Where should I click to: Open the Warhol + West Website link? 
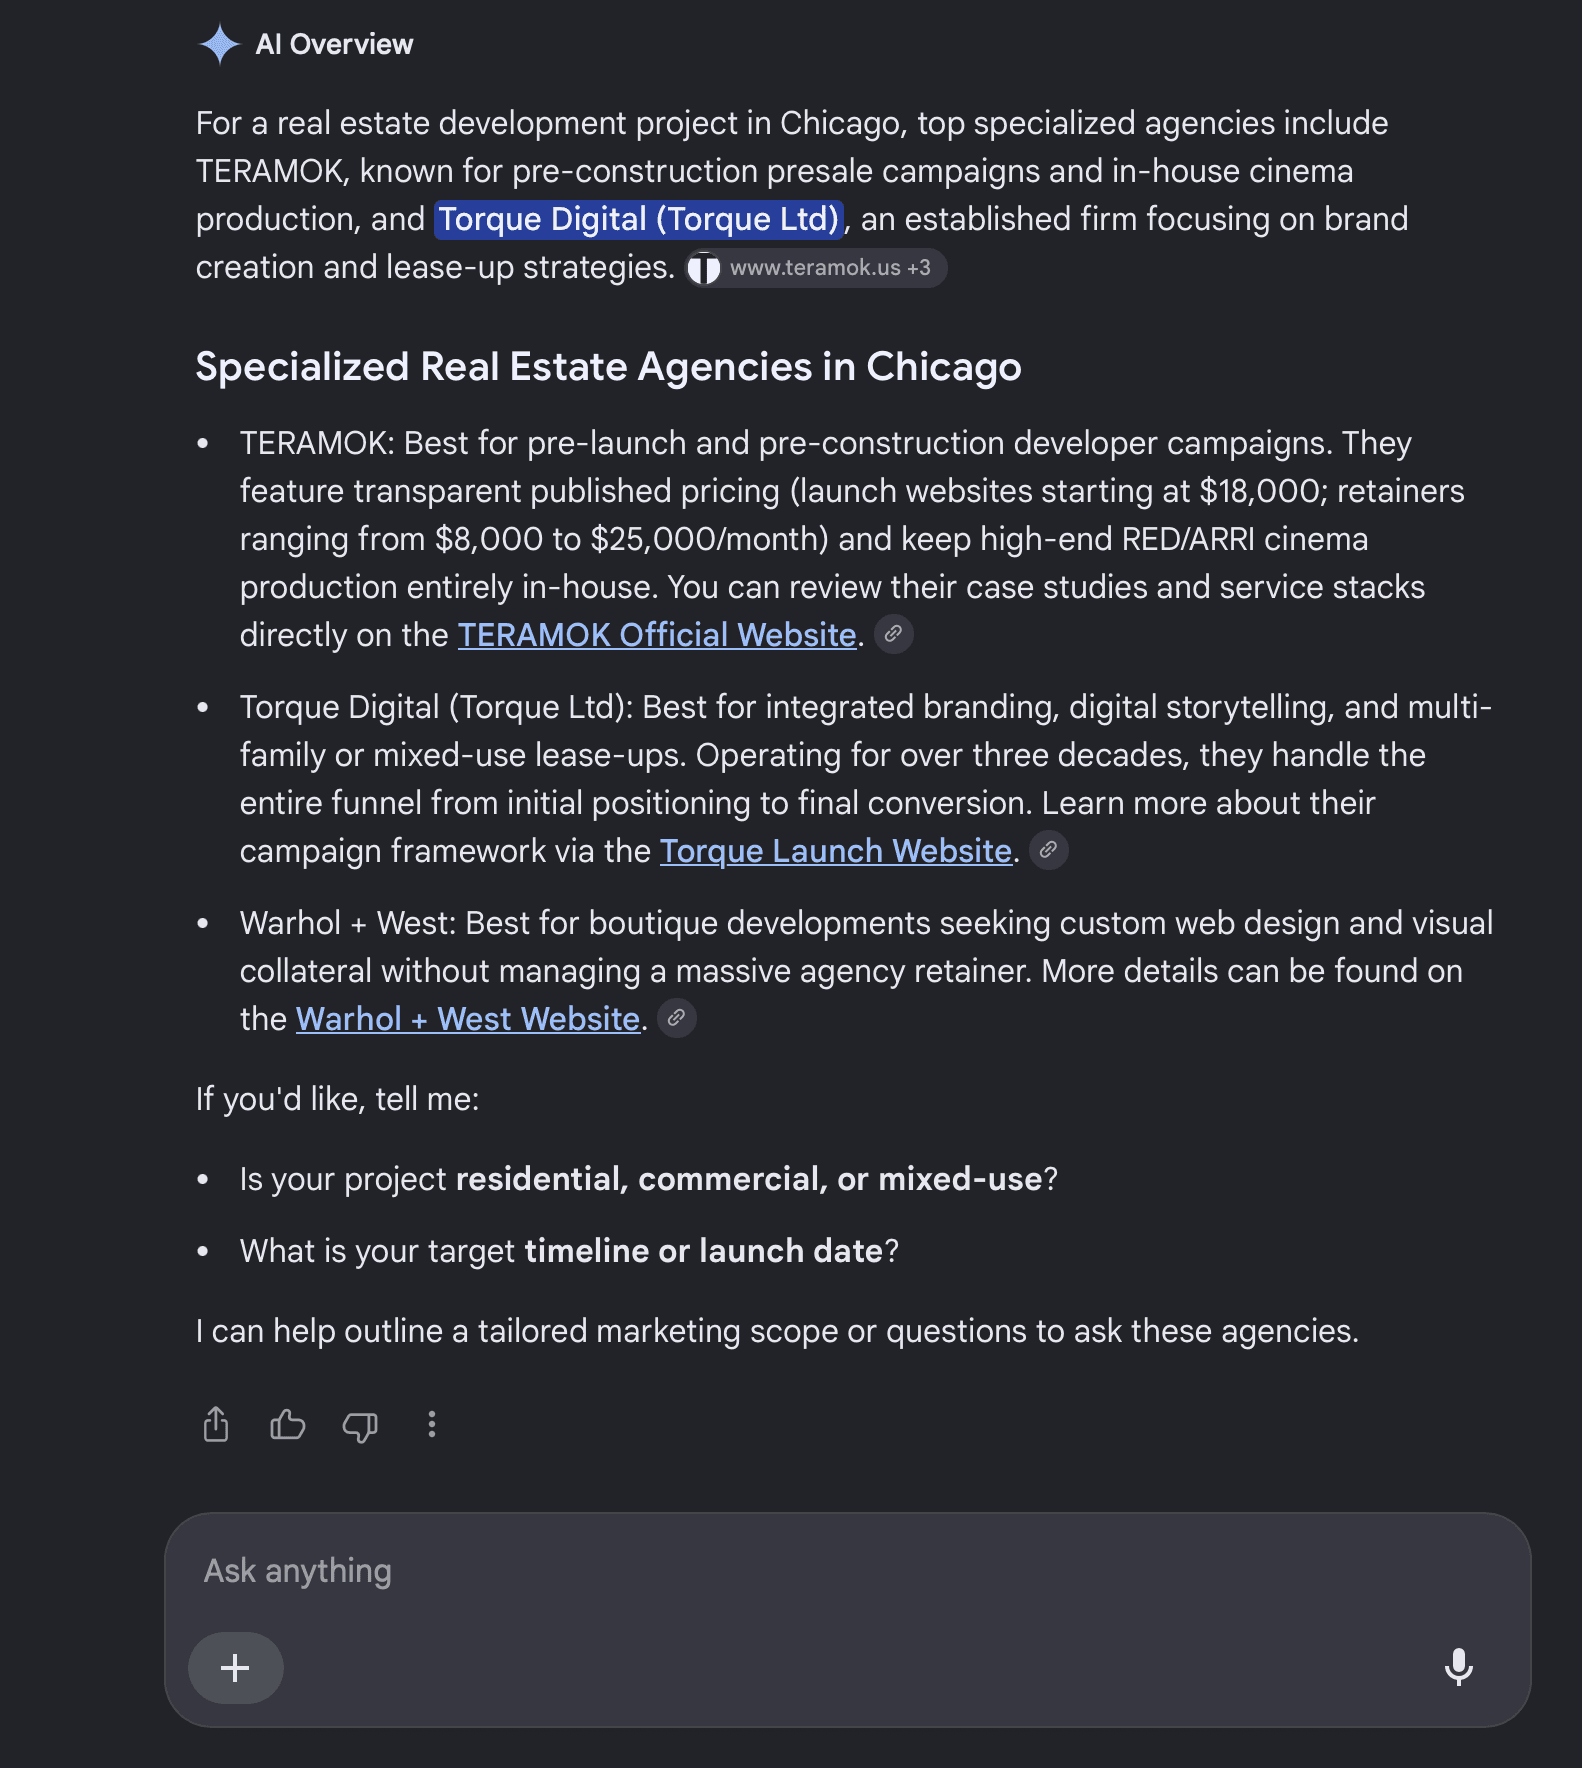pyautogui.click(x=468, y=1019)
